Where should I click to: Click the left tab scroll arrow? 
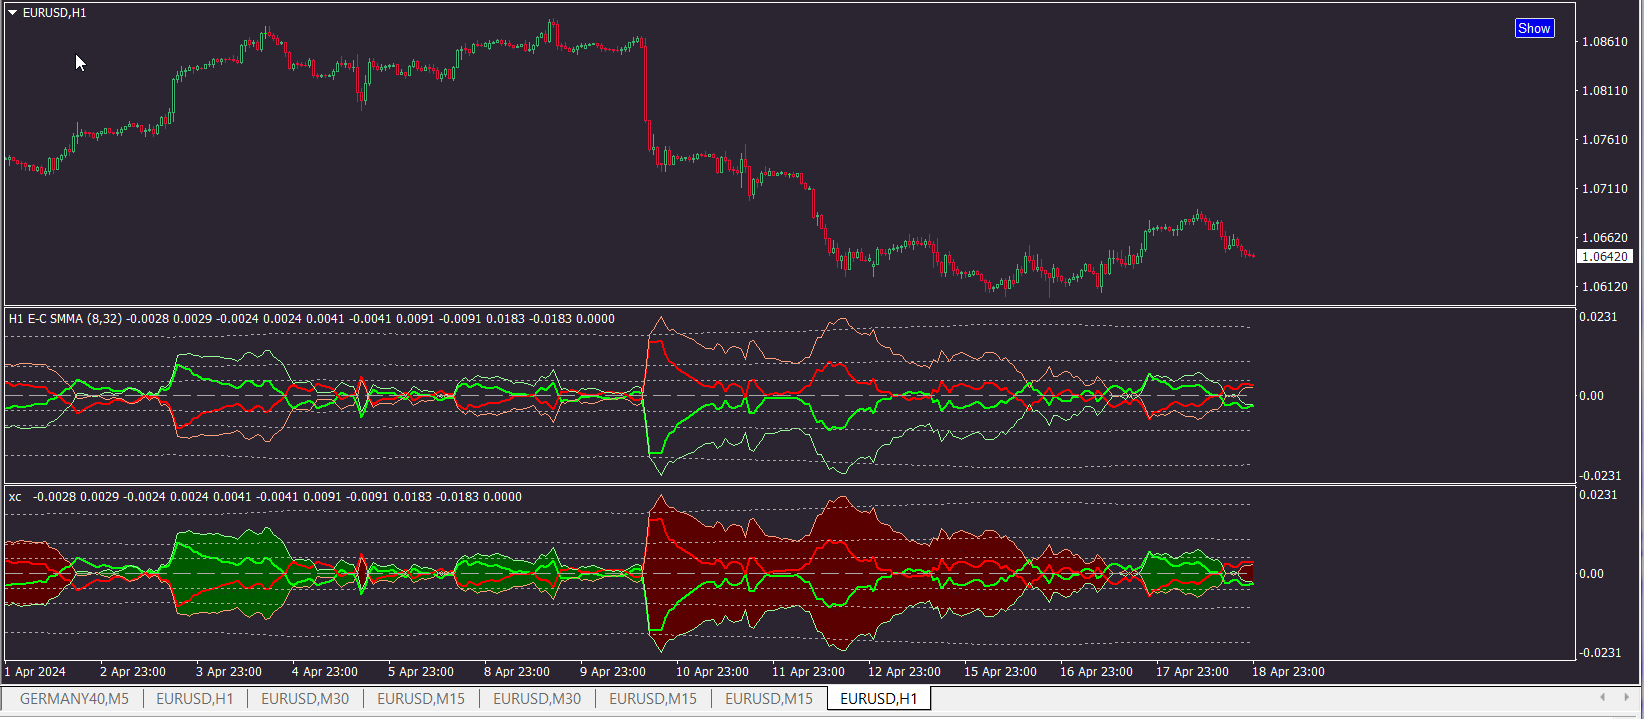pyautogui.click(x=1602, y=697)
